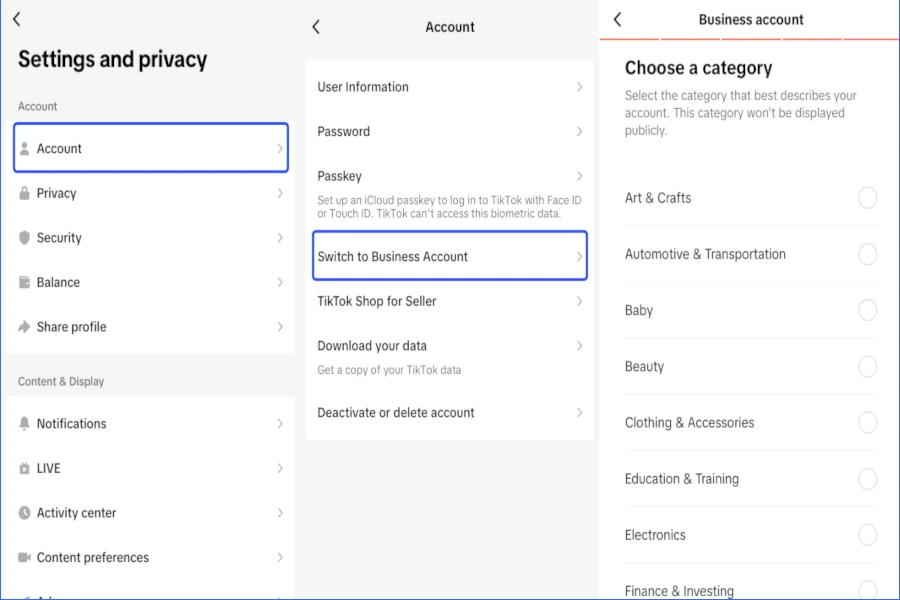
Task: Select Education & Training radio button
Action: point(867,479)
